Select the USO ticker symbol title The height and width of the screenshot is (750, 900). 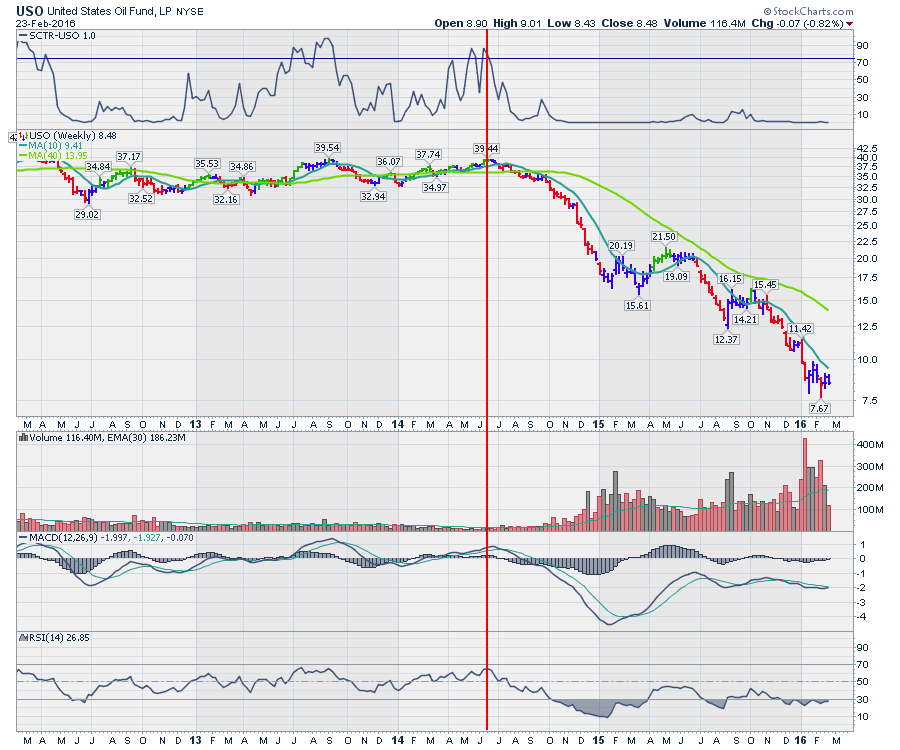(x=30, y=9)
